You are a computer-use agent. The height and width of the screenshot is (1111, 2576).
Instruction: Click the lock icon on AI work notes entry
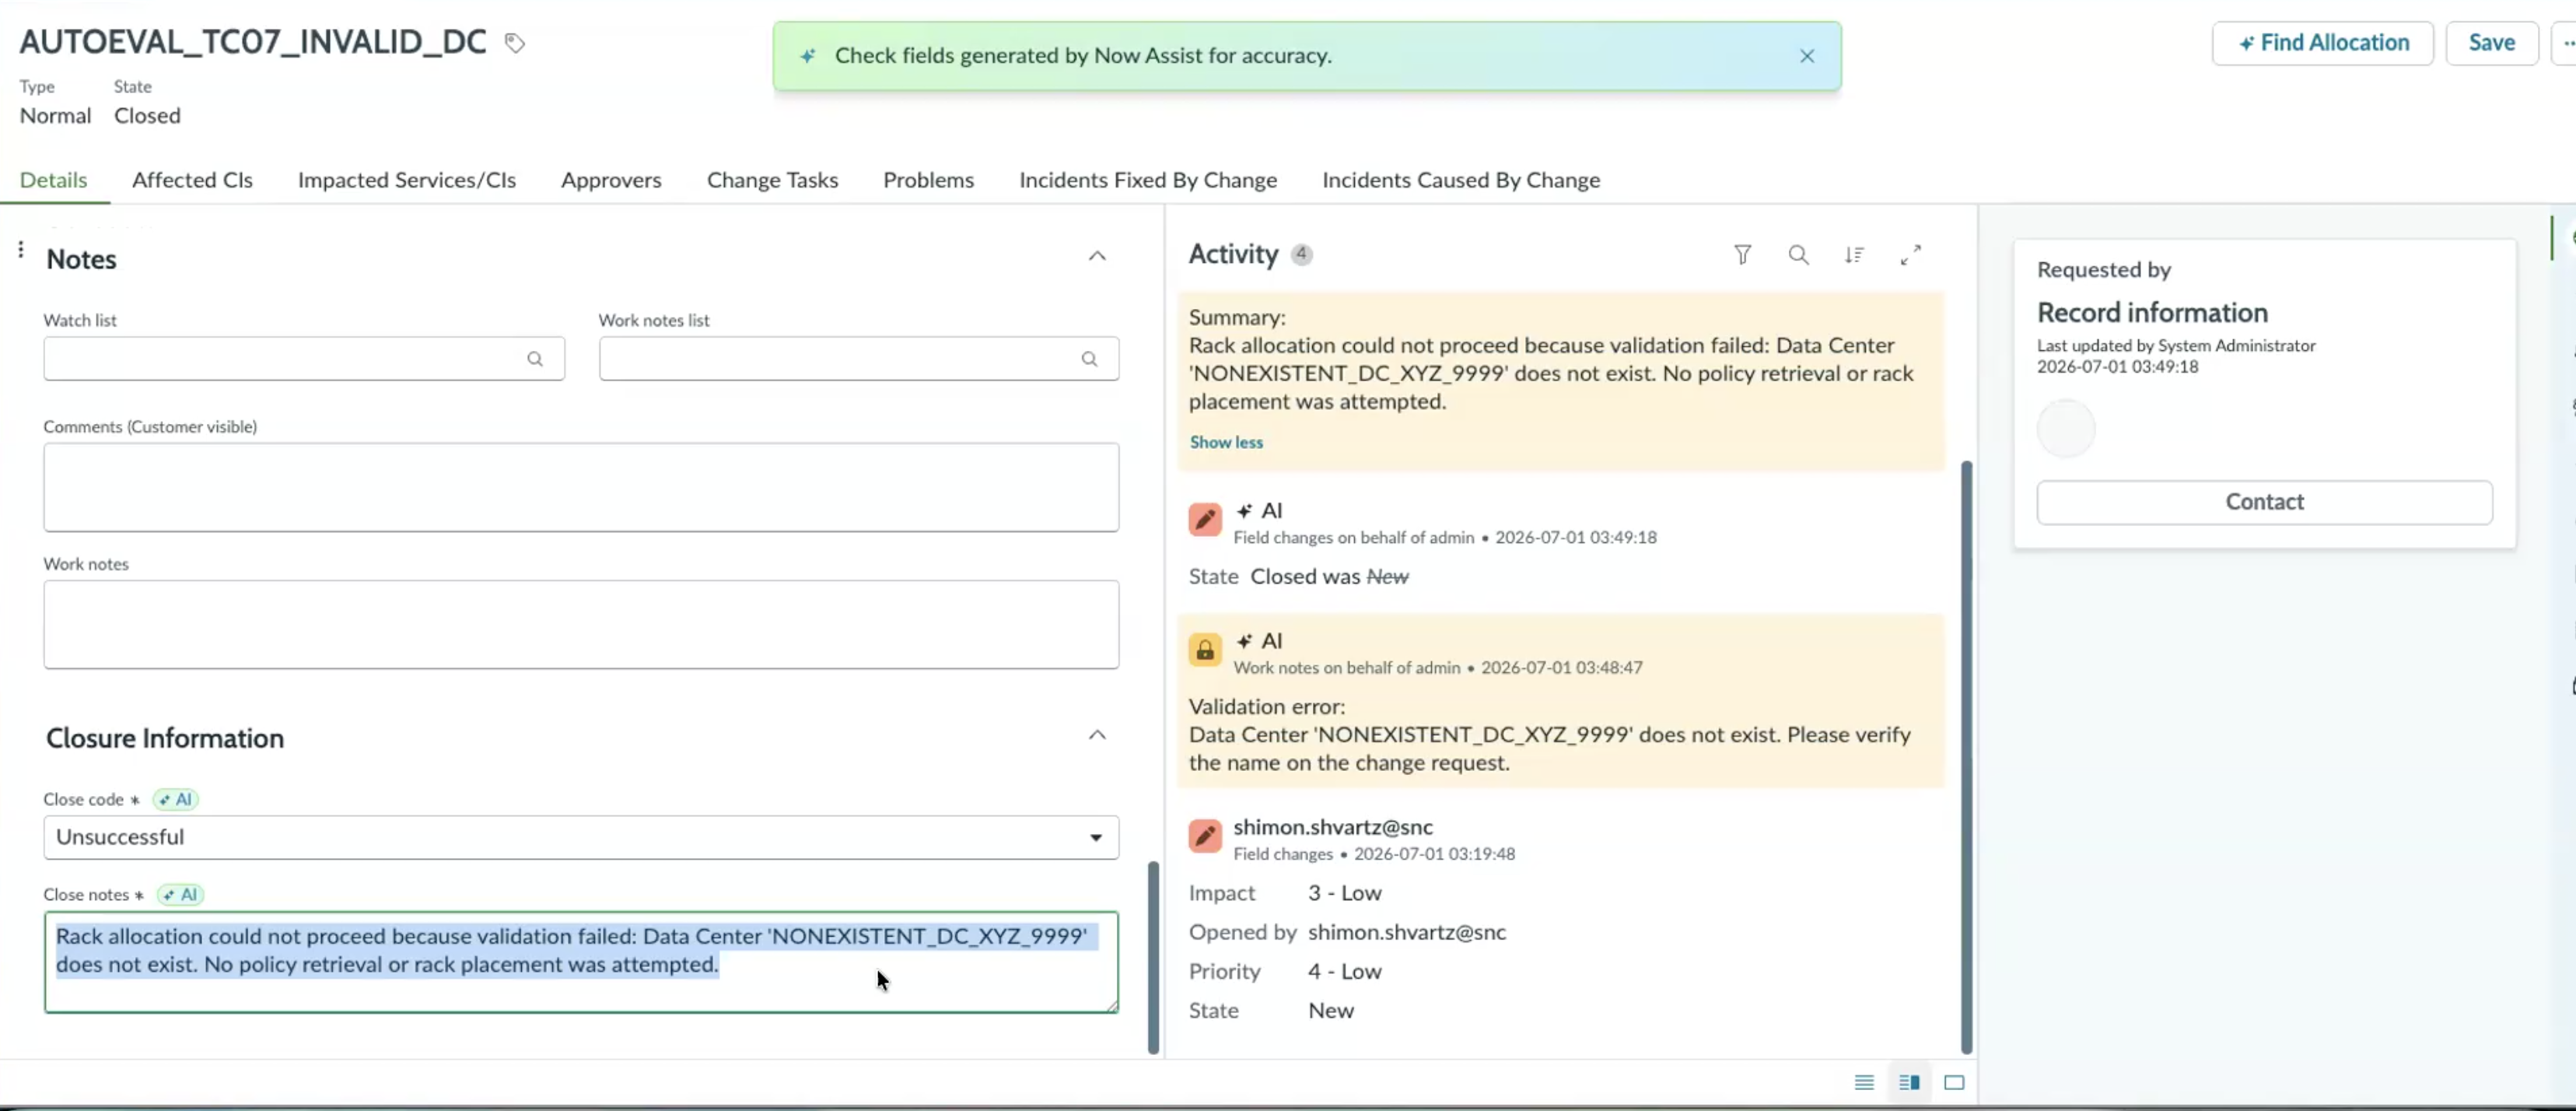coord(1205,650)
